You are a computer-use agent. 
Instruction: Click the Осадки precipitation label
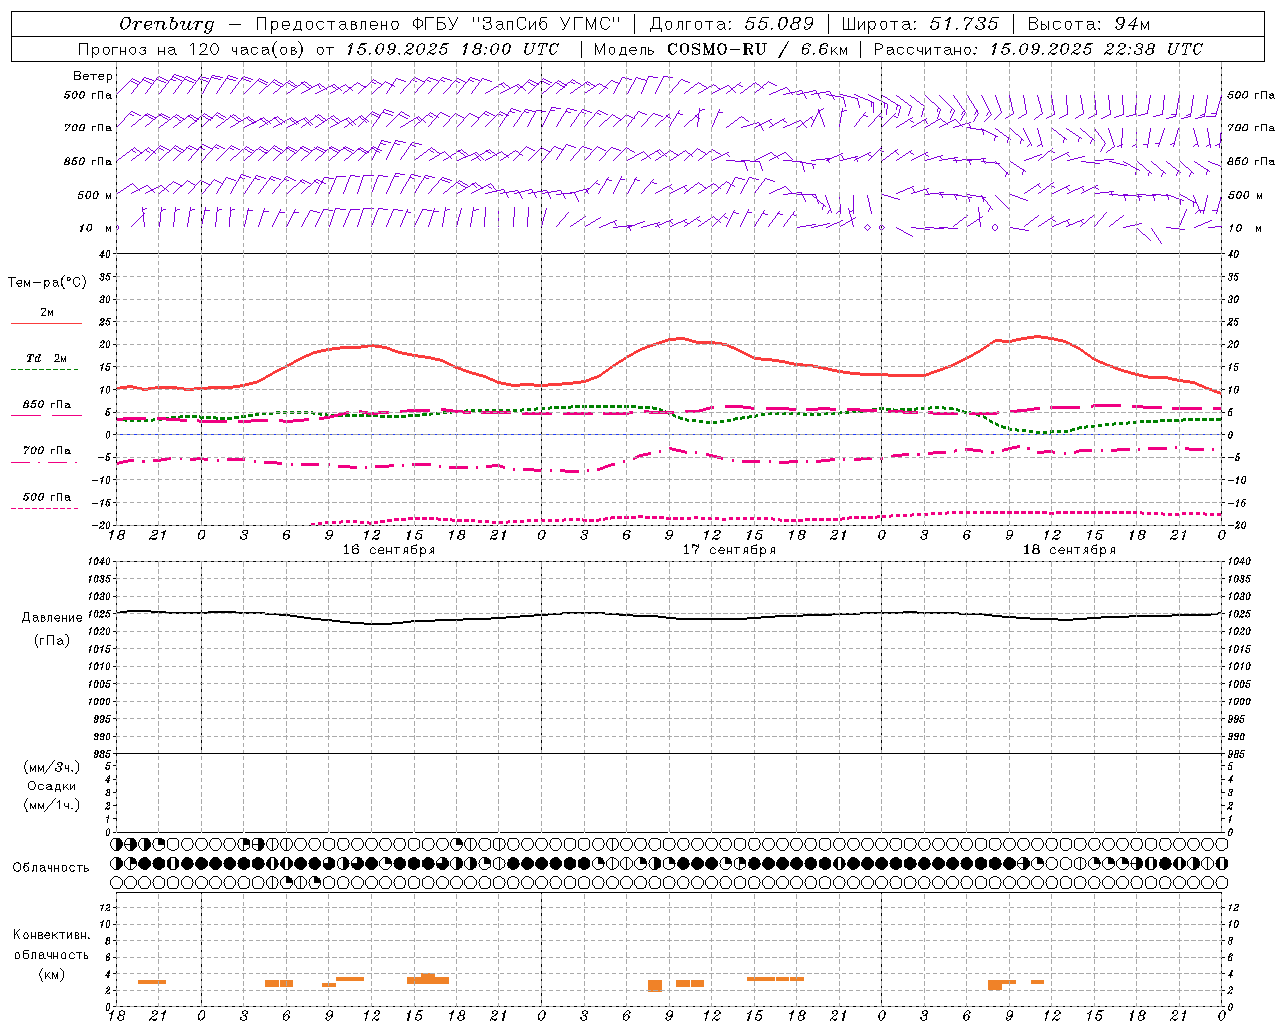tap(52, 786)
